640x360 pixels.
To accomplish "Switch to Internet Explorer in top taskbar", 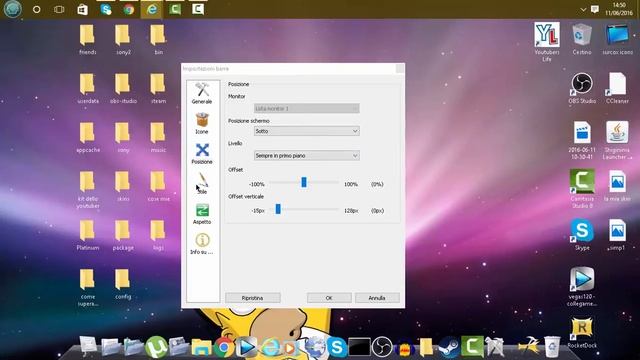I will (152, 9).
